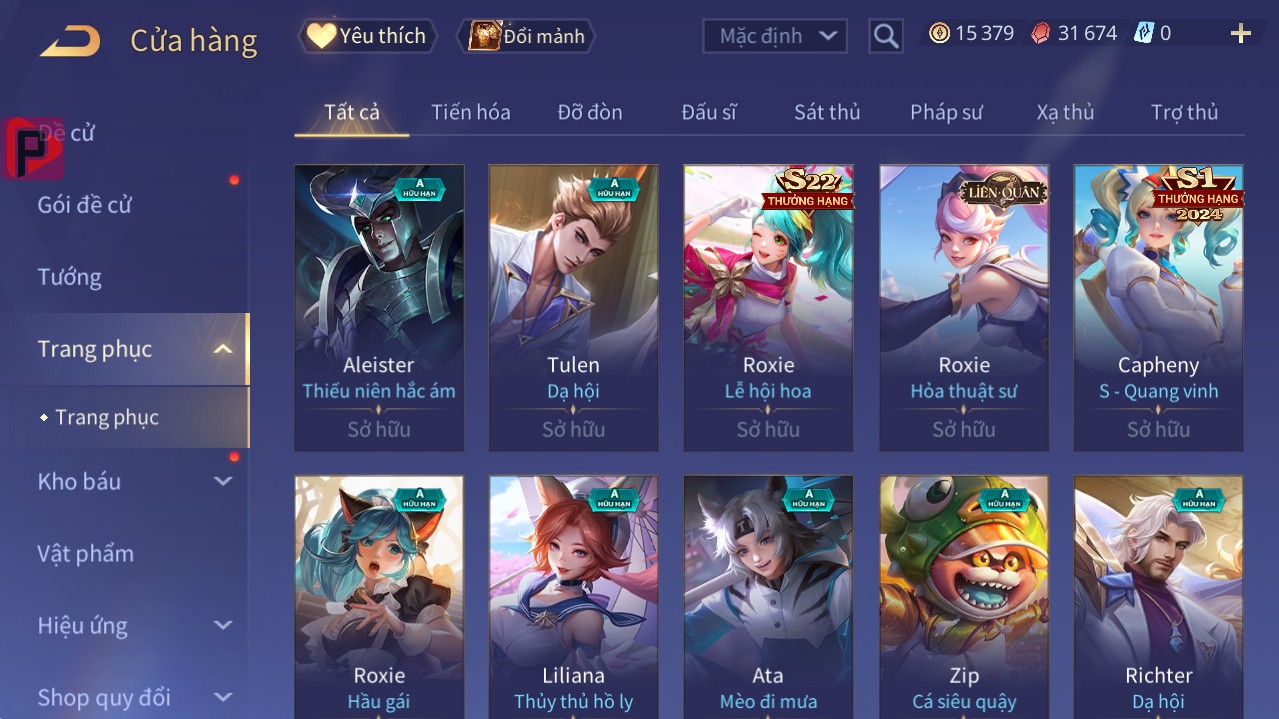1279x719 pixels.
Task: Click the back arrow icon
Action: tap(70, 41)
